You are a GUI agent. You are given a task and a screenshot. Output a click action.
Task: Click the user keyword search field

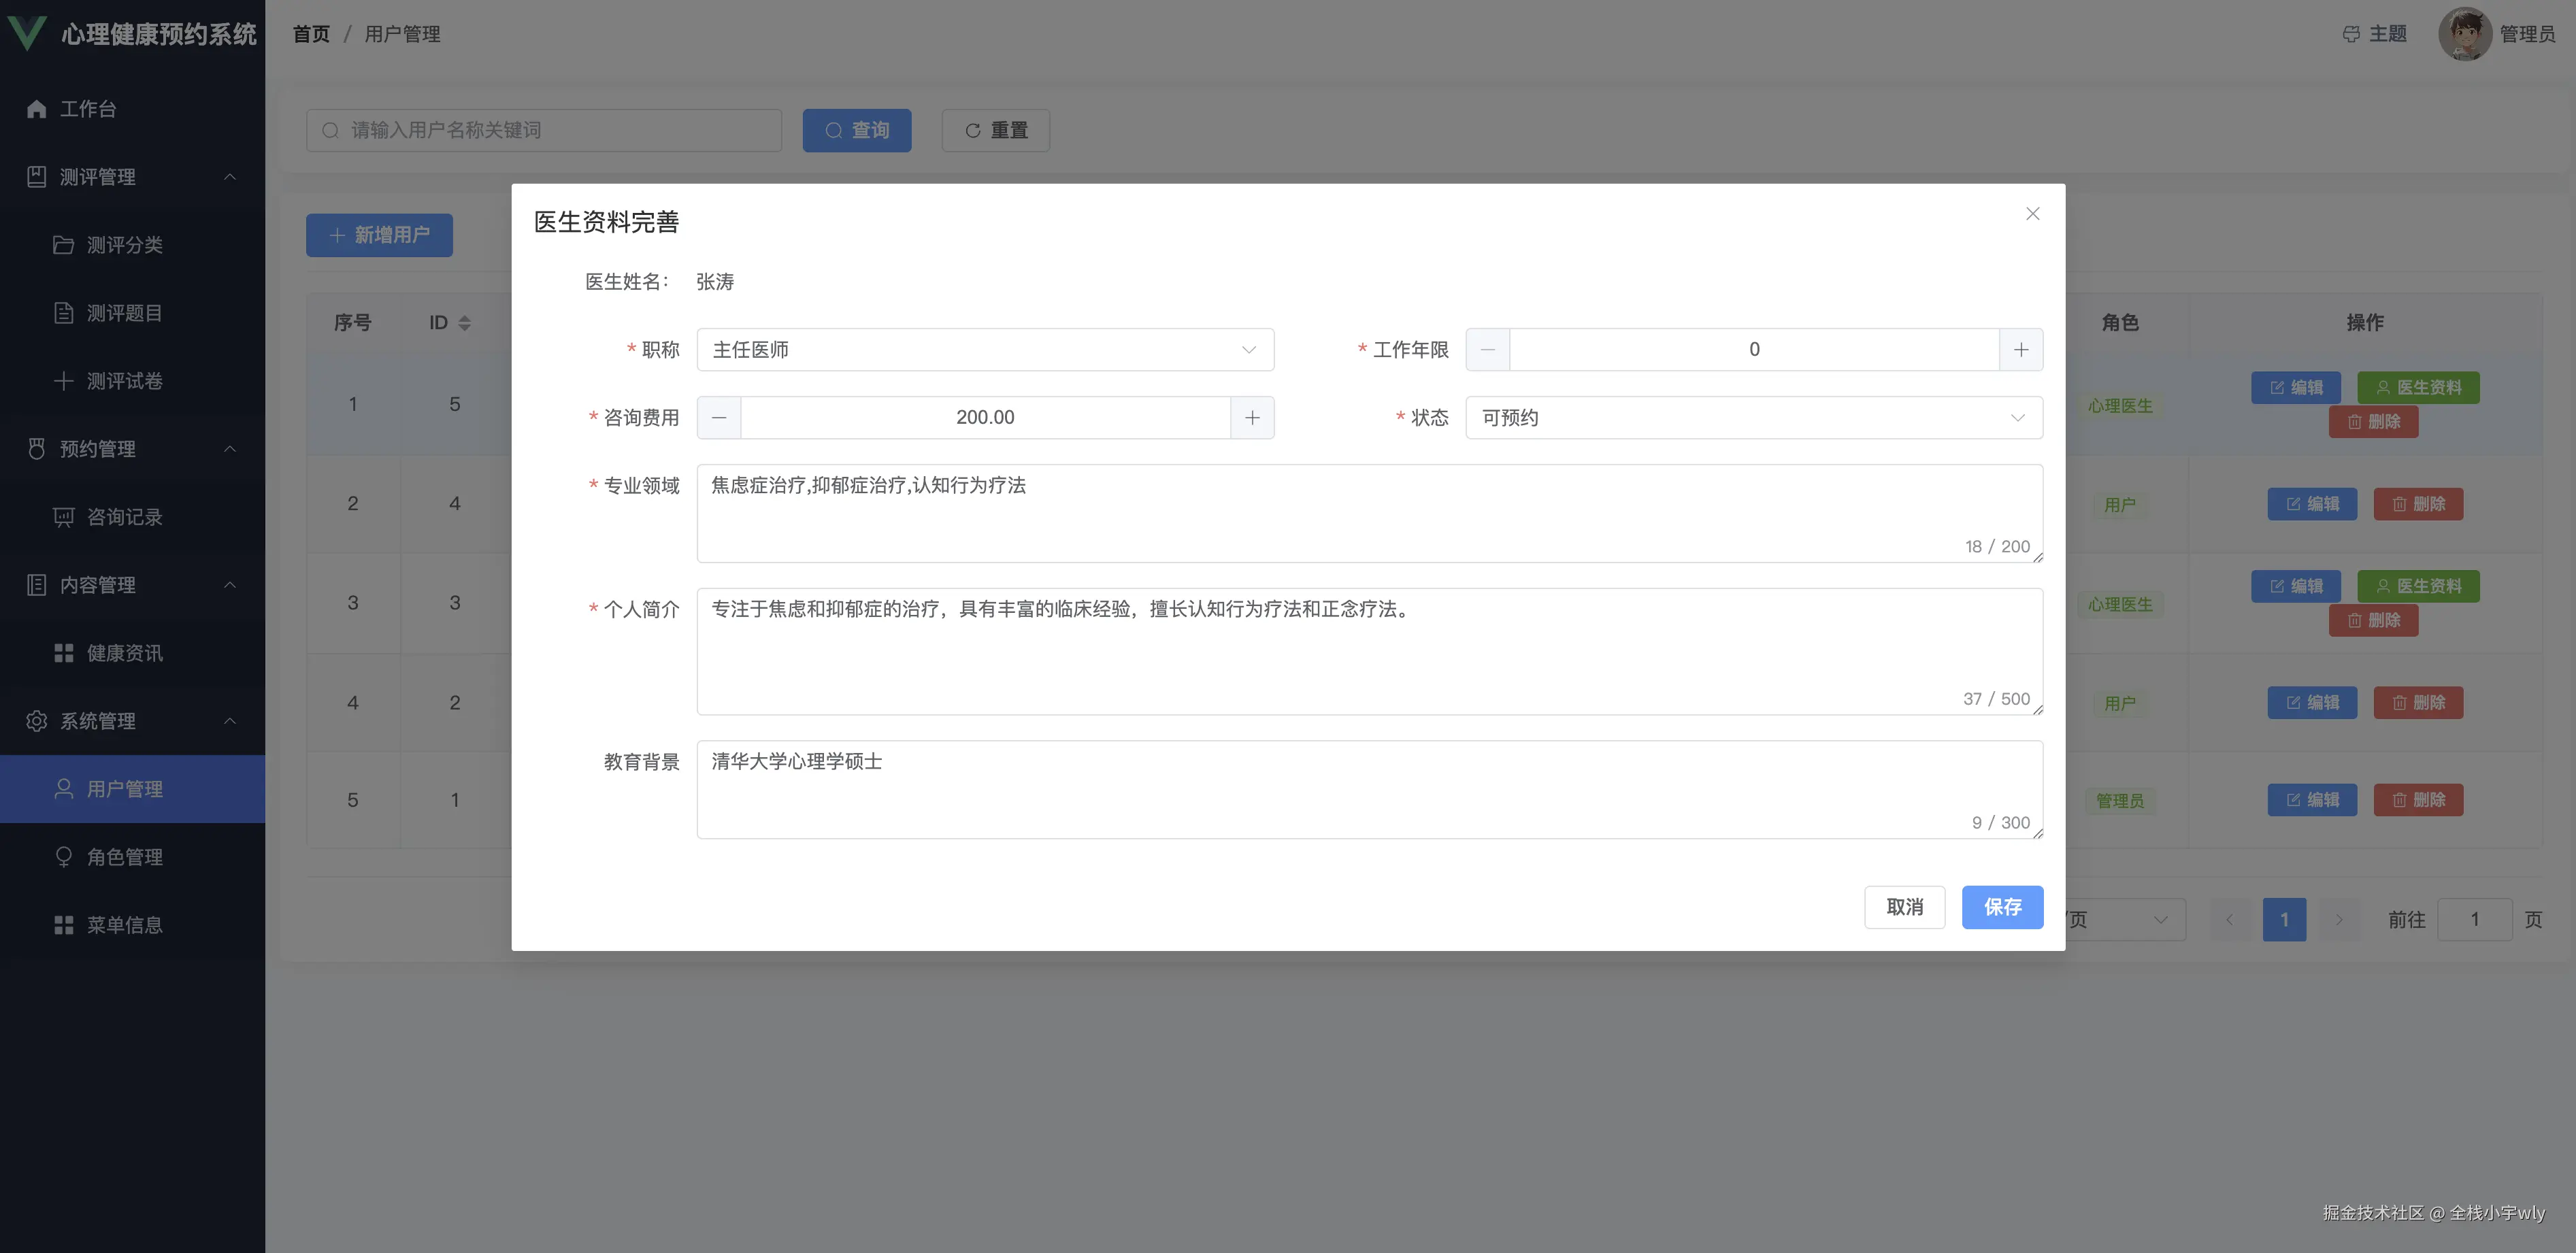(x=544, y=129)
